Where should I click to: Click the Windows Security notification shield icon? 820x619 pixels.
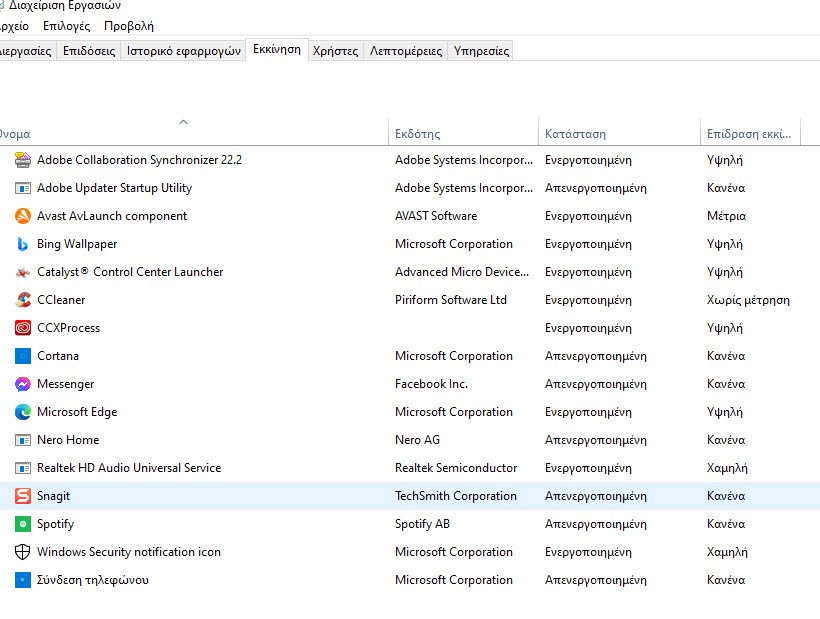(22, 552)
